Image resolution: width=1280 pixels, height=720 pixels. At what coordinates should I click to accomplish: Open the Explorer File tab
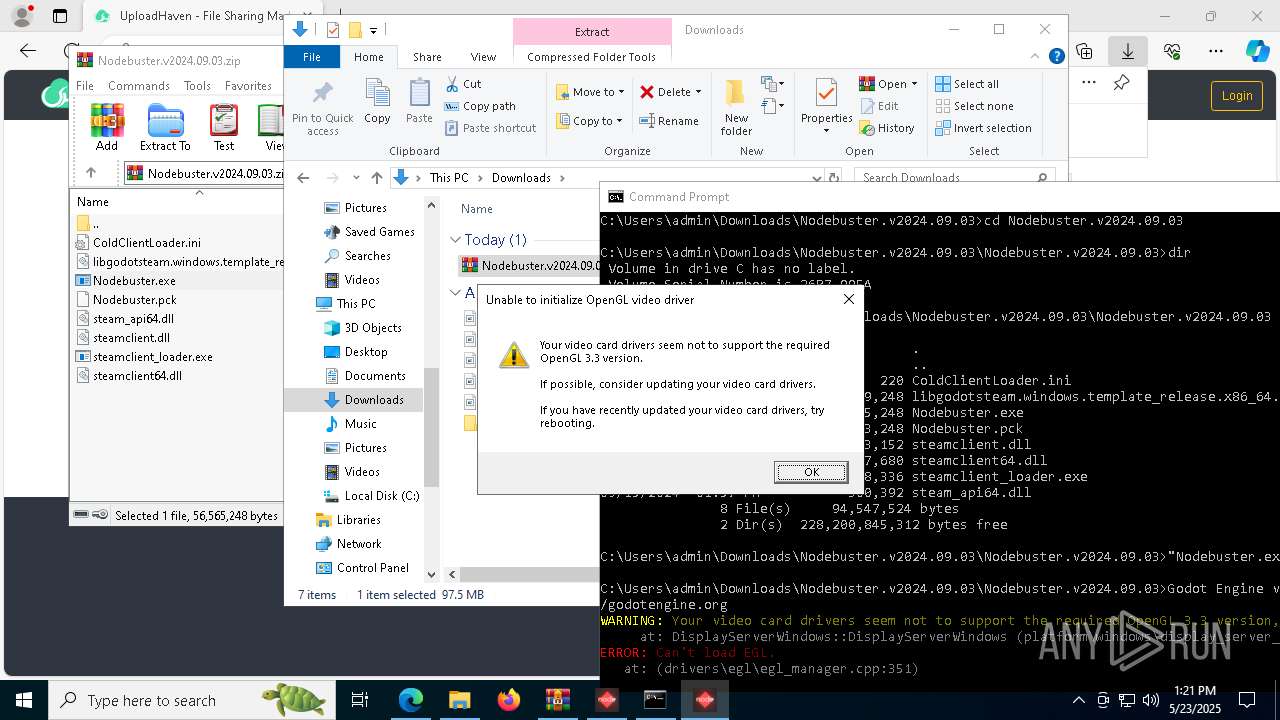tap(312, 57)
